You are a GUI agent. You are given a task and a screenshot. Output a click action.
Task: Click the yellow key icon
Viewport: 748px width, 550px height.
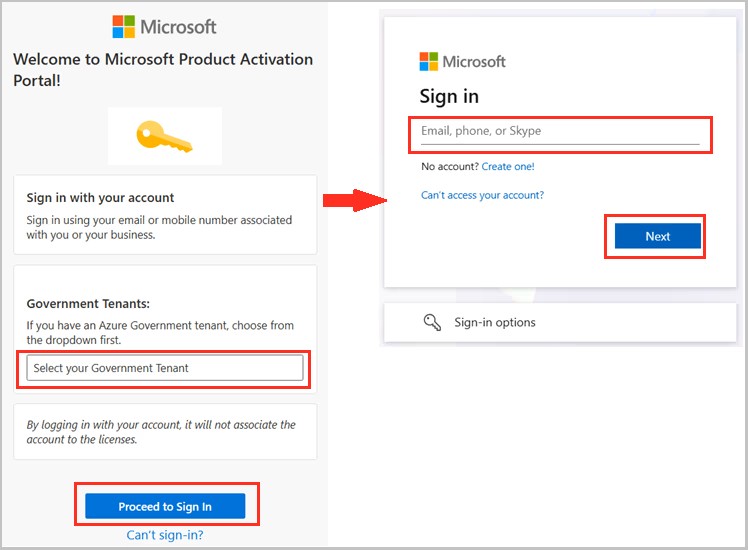[165, 136]
